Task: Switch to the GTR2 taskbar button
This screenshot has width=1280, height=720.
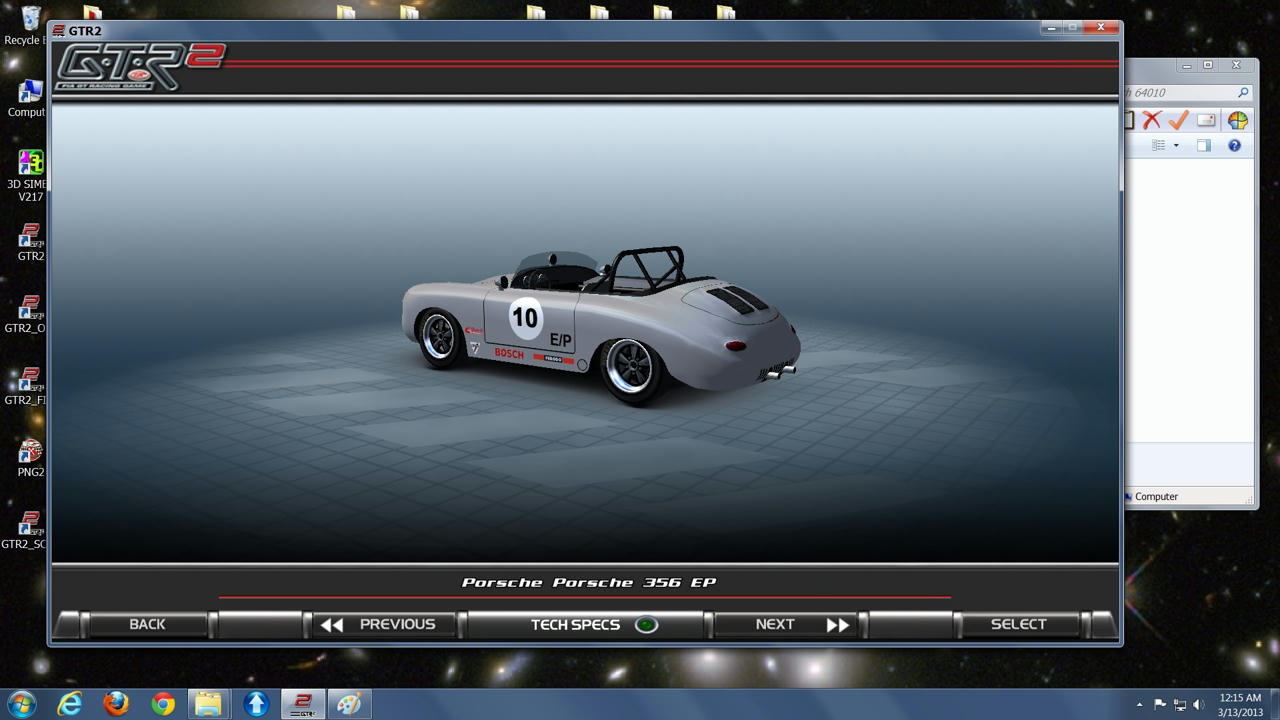Action: tap(301, 704)
